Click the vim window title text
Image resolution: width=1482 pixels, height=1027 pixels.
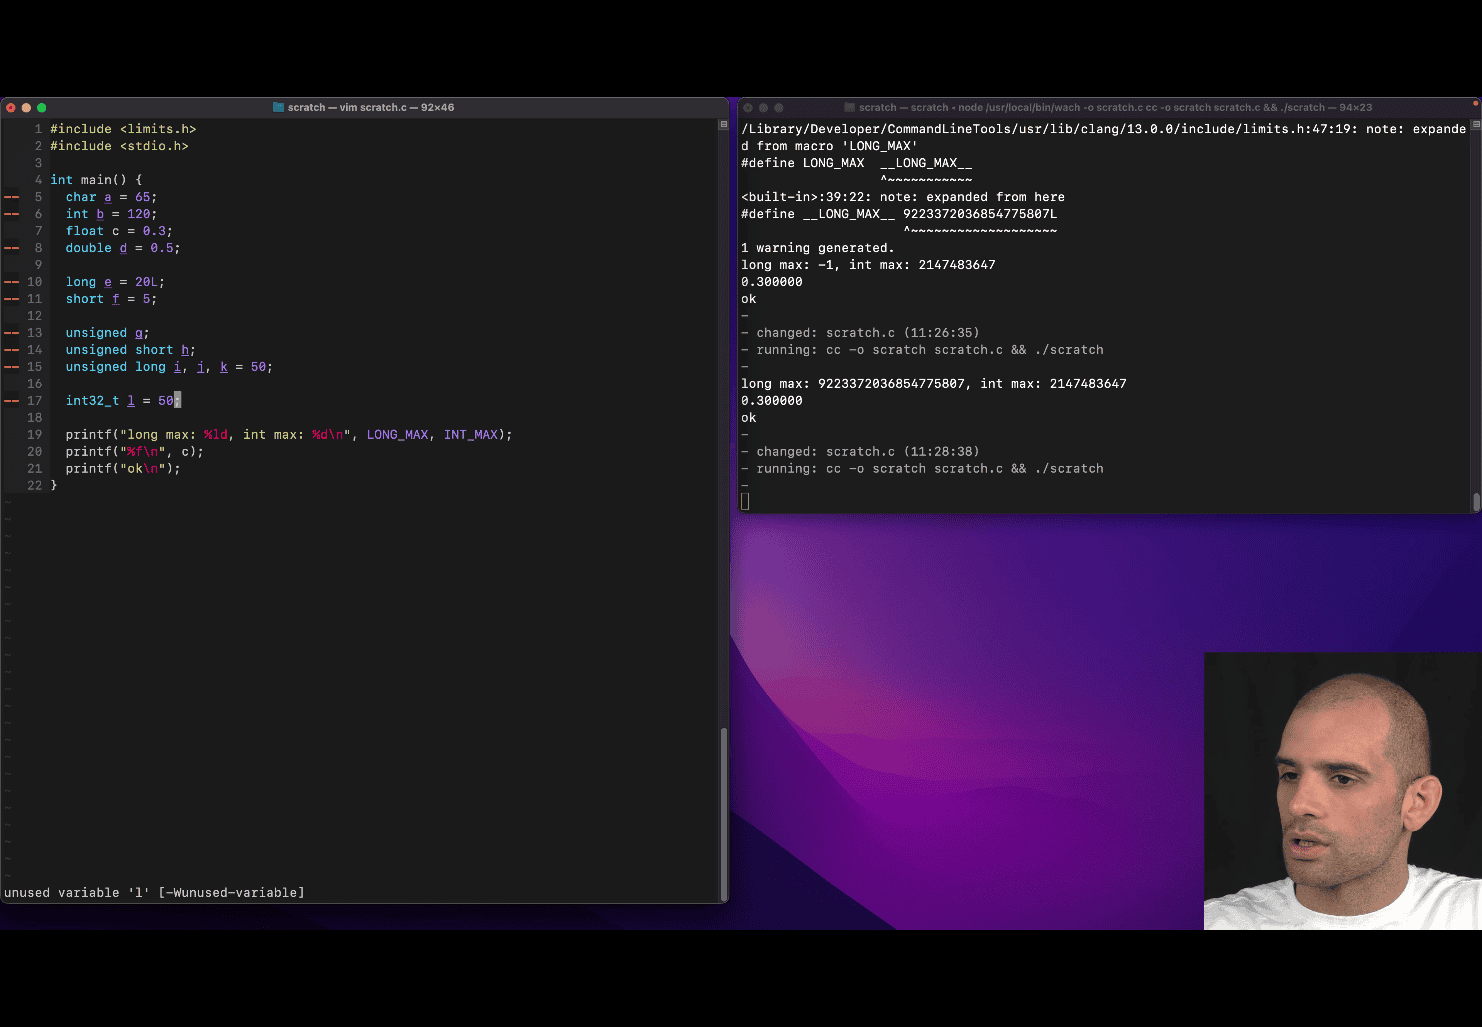point(370,107)
